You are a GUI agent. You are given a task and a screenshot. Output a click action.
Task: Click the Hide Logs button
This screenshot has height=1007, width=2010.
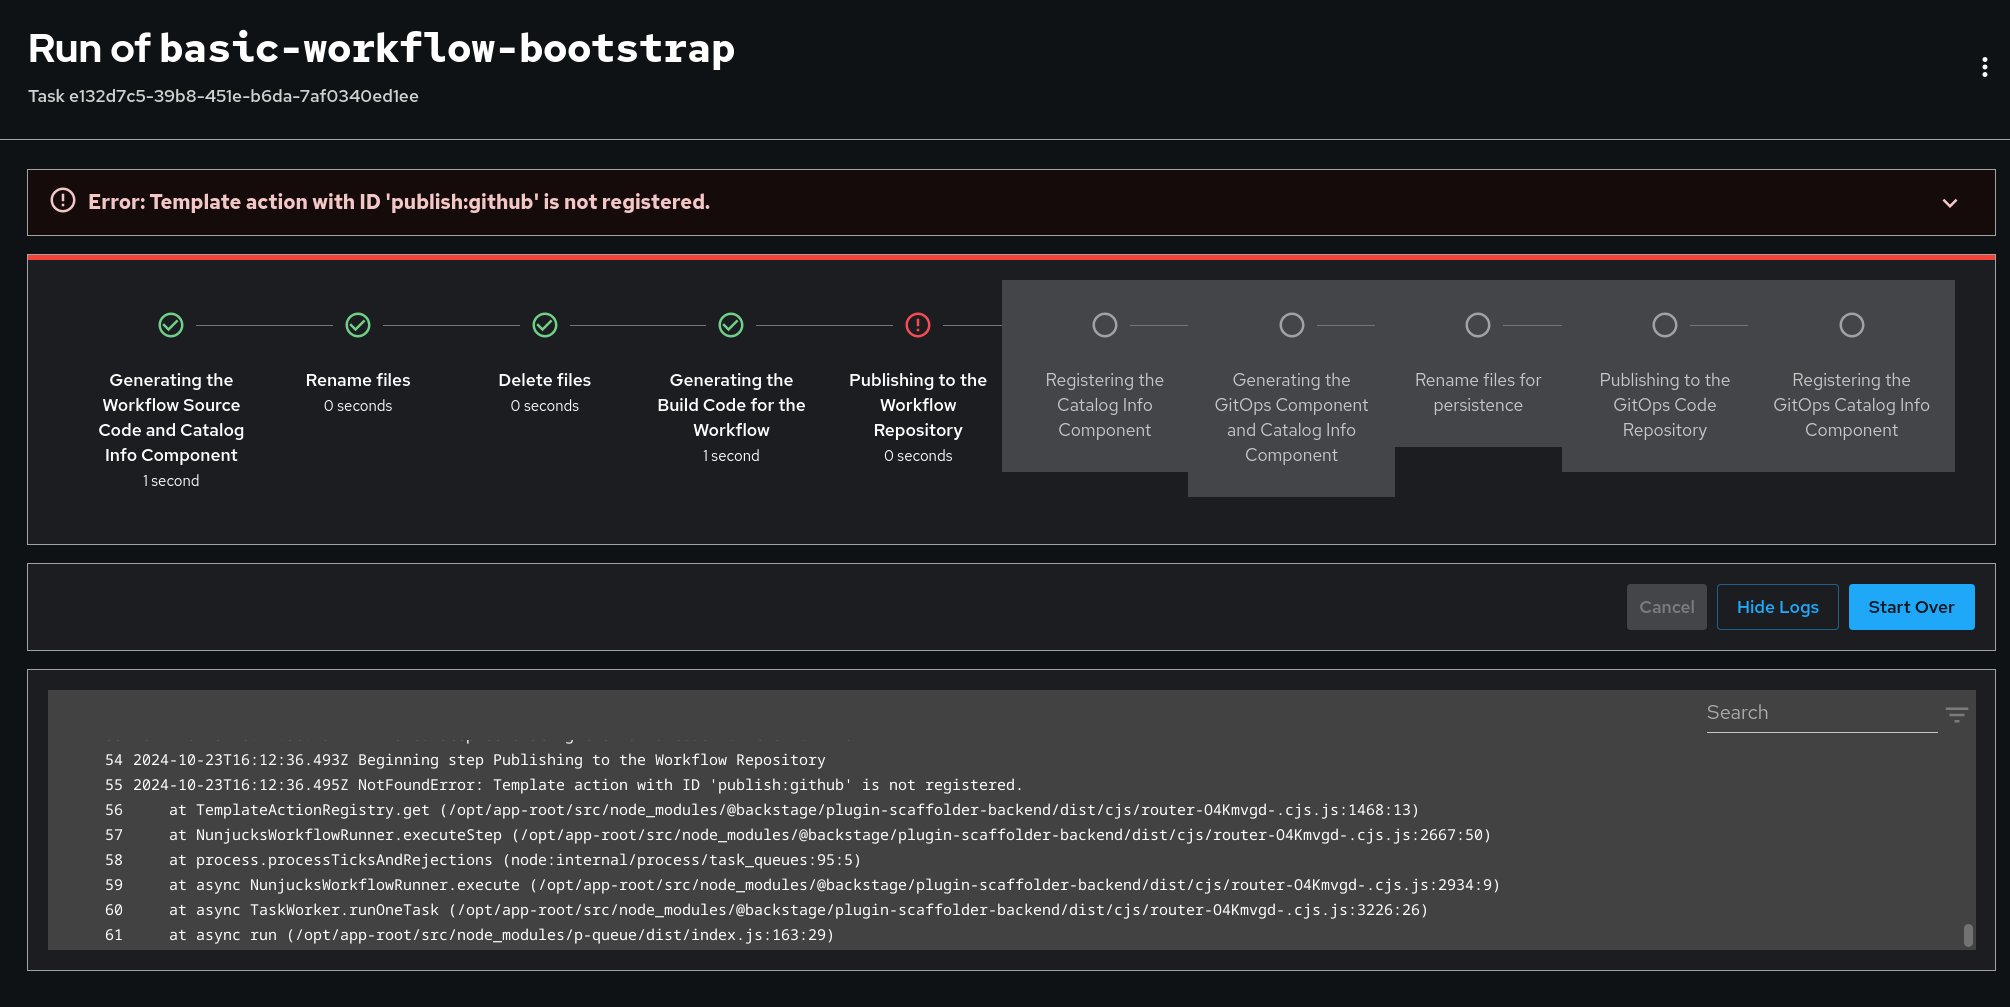coord(1777,607)
